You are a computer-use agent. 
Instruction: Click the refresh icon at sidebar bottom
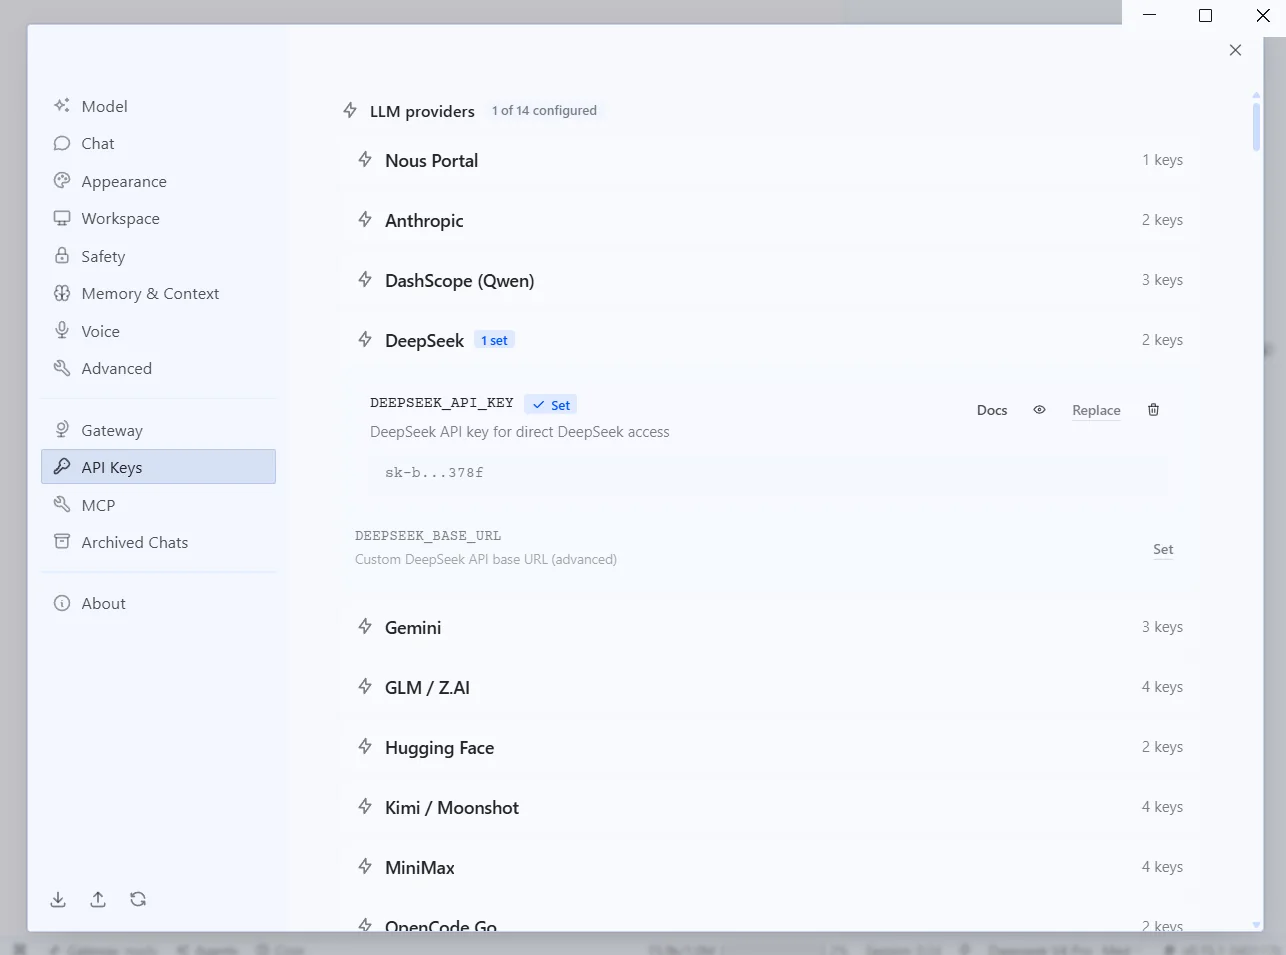138,899
